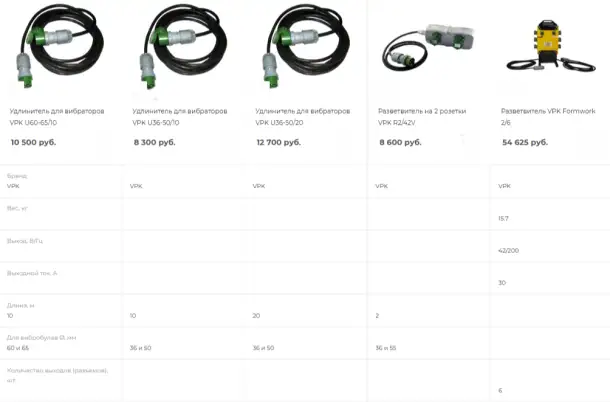Image resolution: width=610 pixels, height=402 pixels.
Task: Open the VPK R2/42V splitter product image
Action: tap(428, 49)
